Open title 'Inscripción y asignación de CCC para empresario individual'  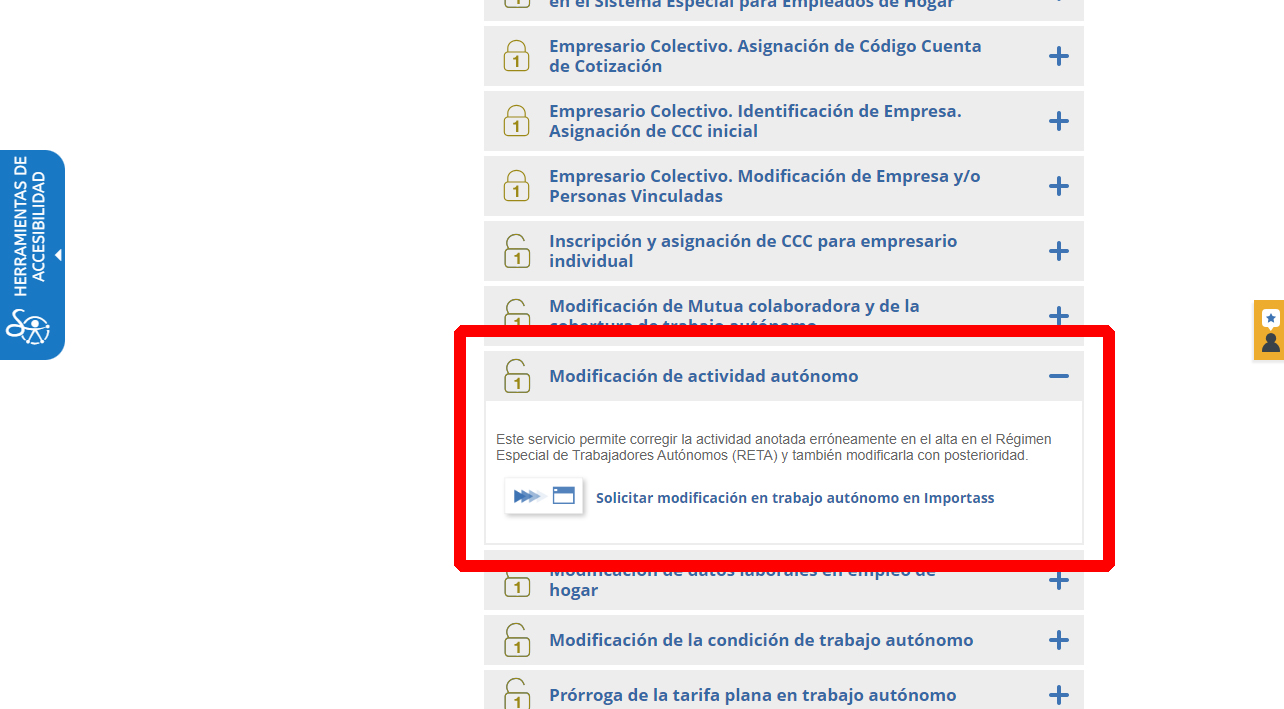pyautogui.click(x=753, y=251)
